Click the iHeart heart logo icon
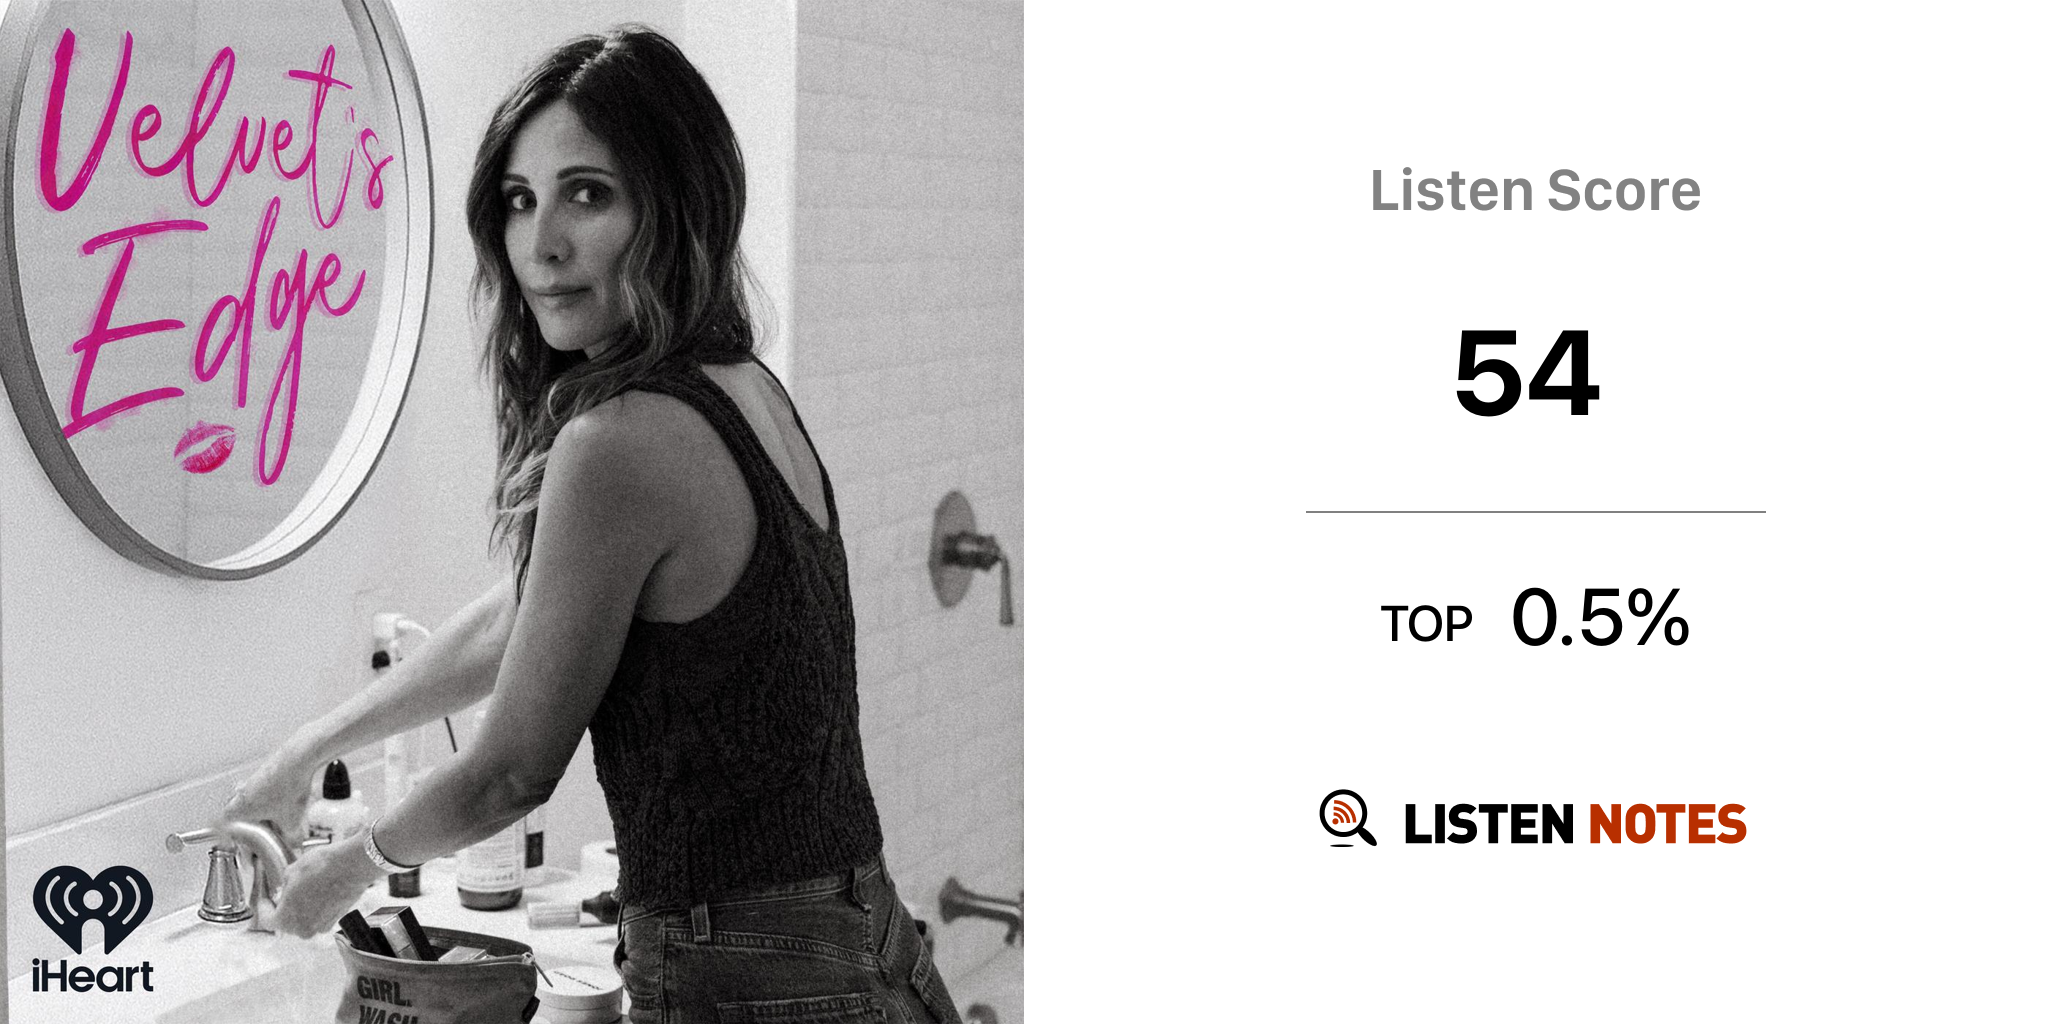The width and height of the screenshot is (2048, 1024). tap(92, 908)
